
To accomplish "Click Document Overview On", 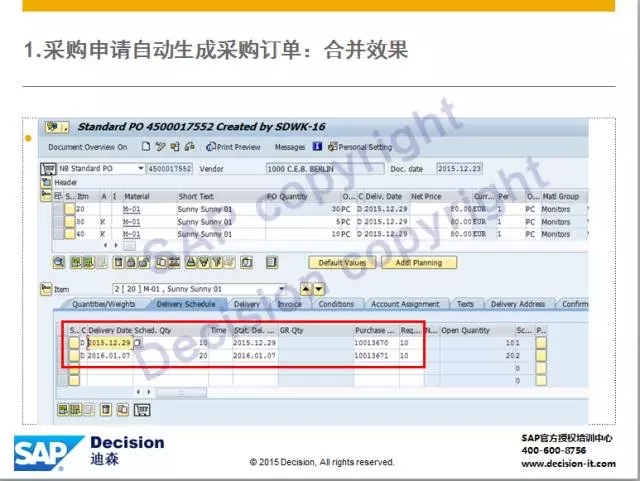I will (x=88, y=147).
